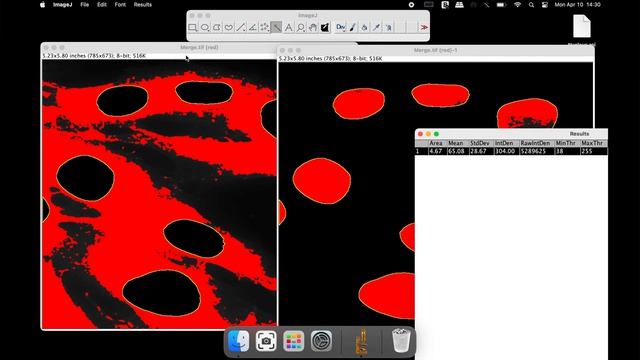Select the desktop file icon
Viewport: 640px width, 360px height.
[x=582, y=27]
